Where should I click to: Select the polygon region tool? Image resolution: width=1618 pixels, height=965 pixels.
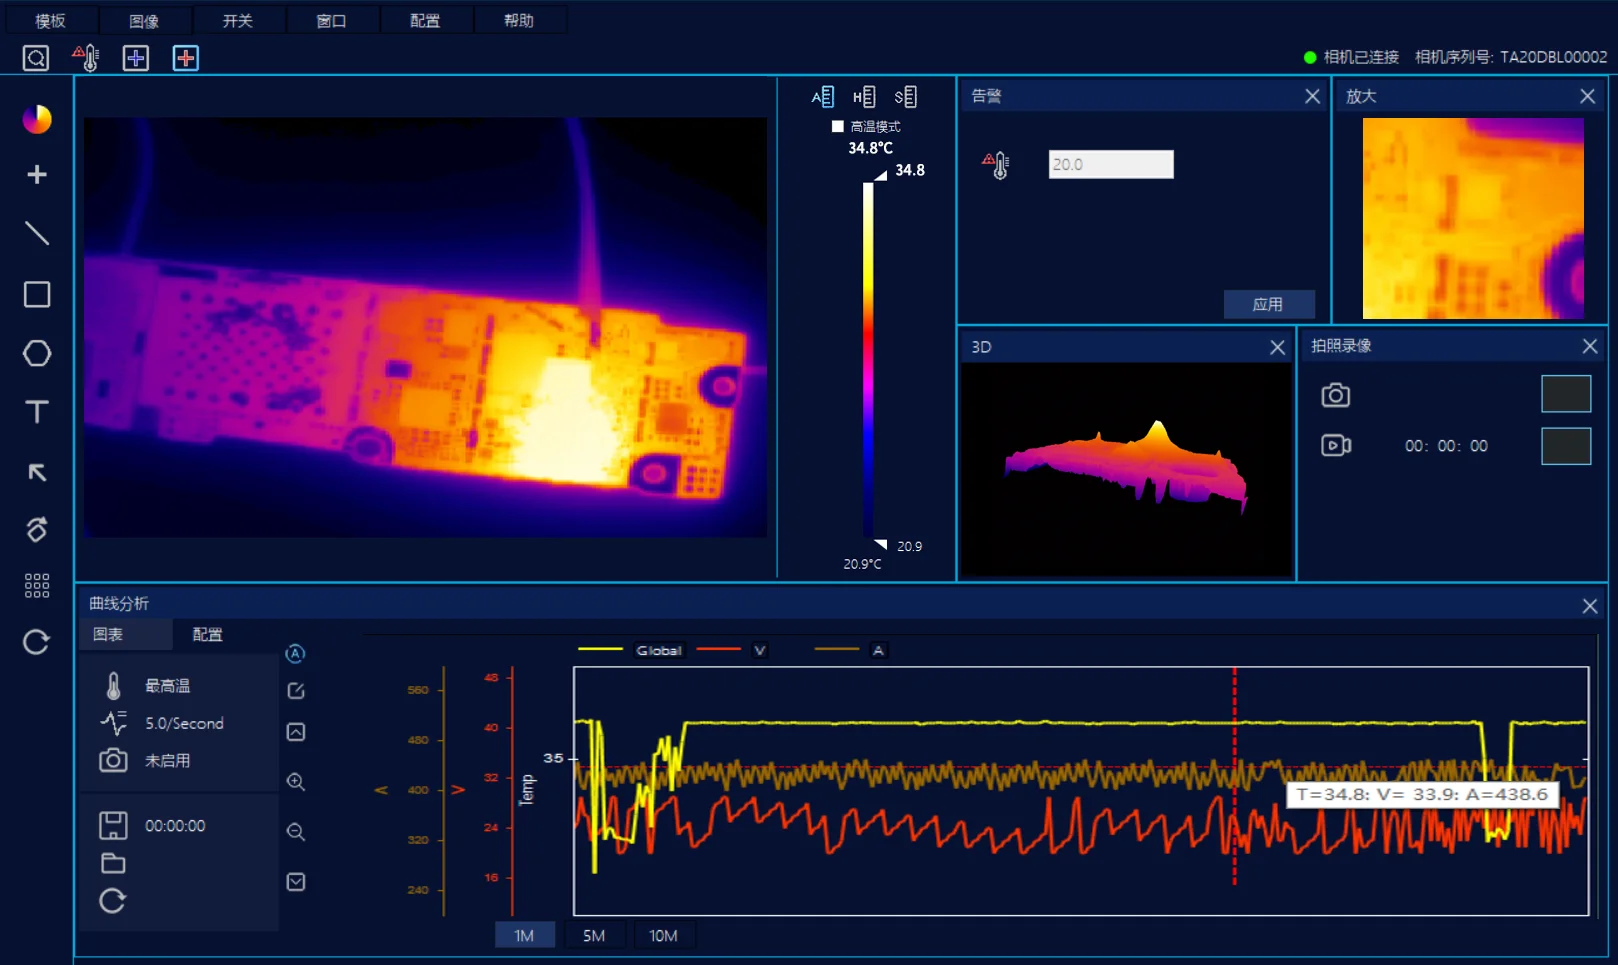[x=37, y=353]
